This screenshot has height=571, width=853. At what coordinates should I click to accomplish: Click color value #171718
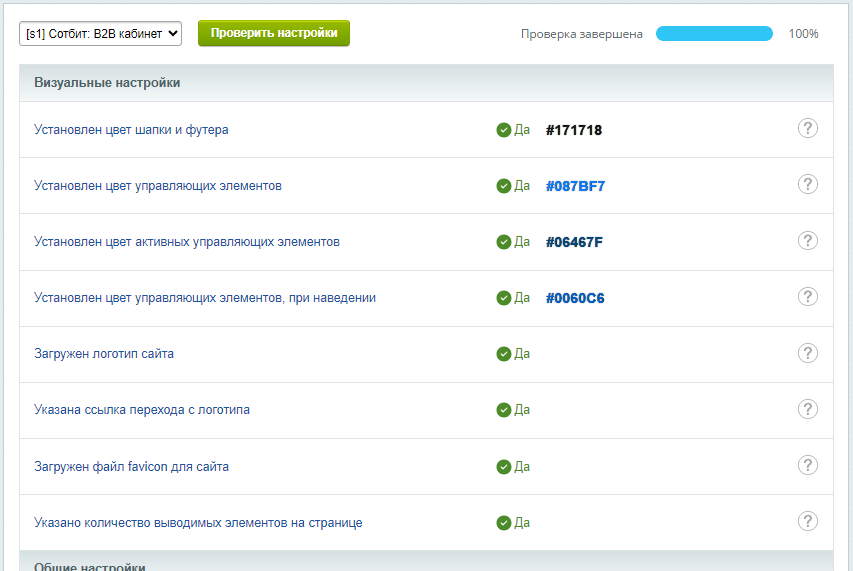coord(574,131)
